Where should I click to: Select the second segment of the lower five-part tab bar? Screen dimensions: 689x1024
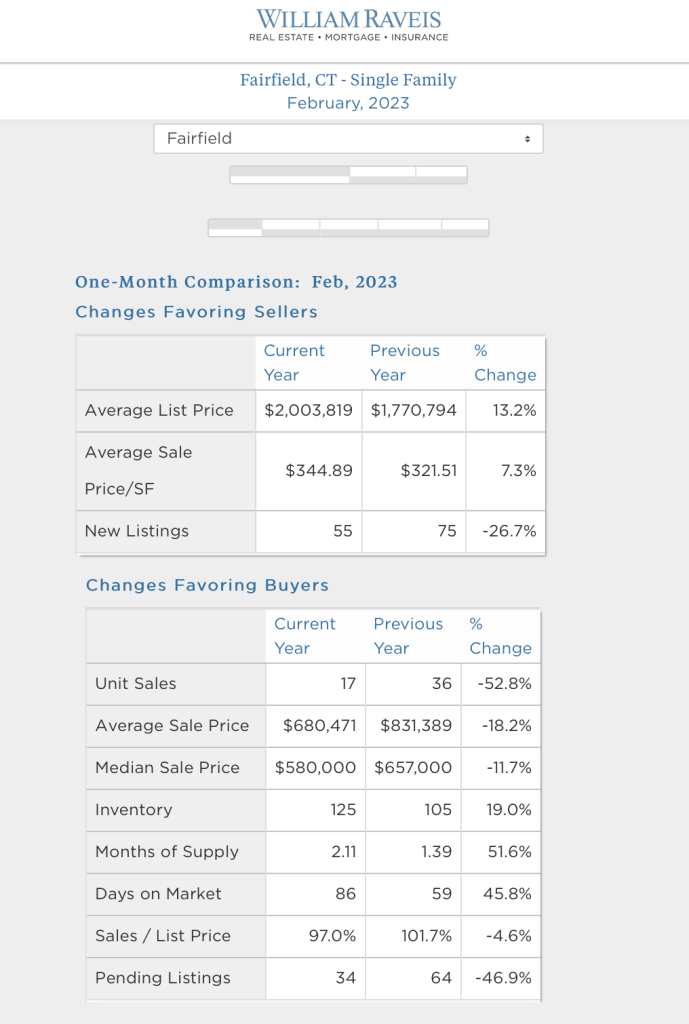(291, 227)
